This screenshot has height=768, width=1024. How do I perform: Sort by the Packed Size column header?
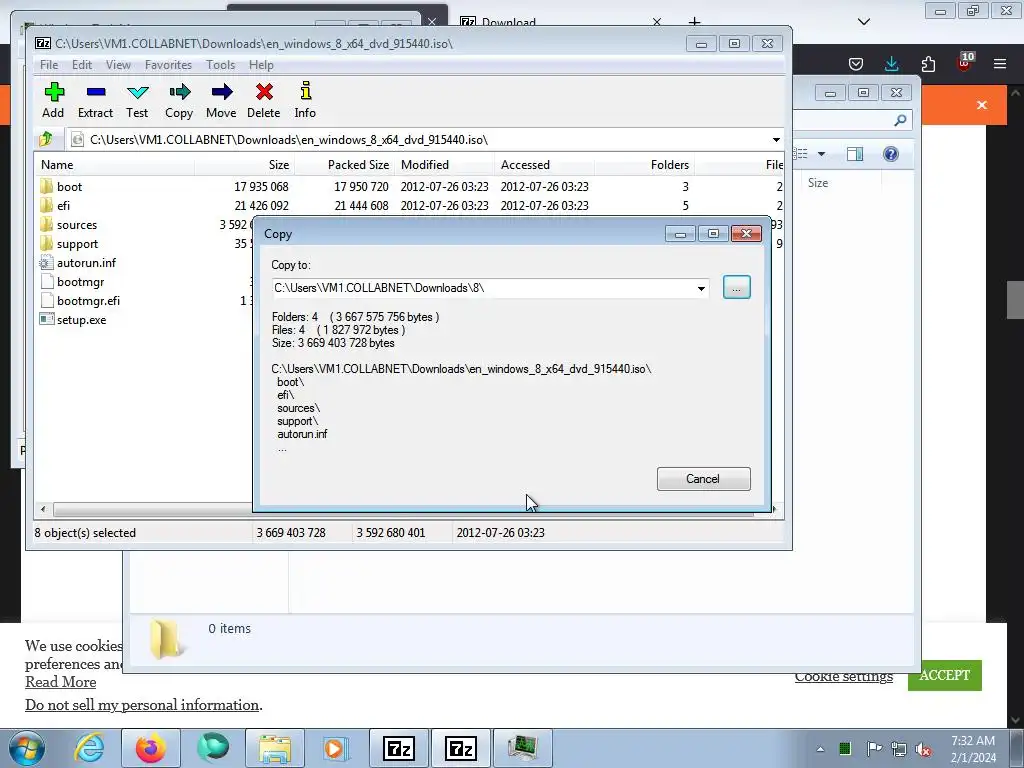(x=344, y=165)
